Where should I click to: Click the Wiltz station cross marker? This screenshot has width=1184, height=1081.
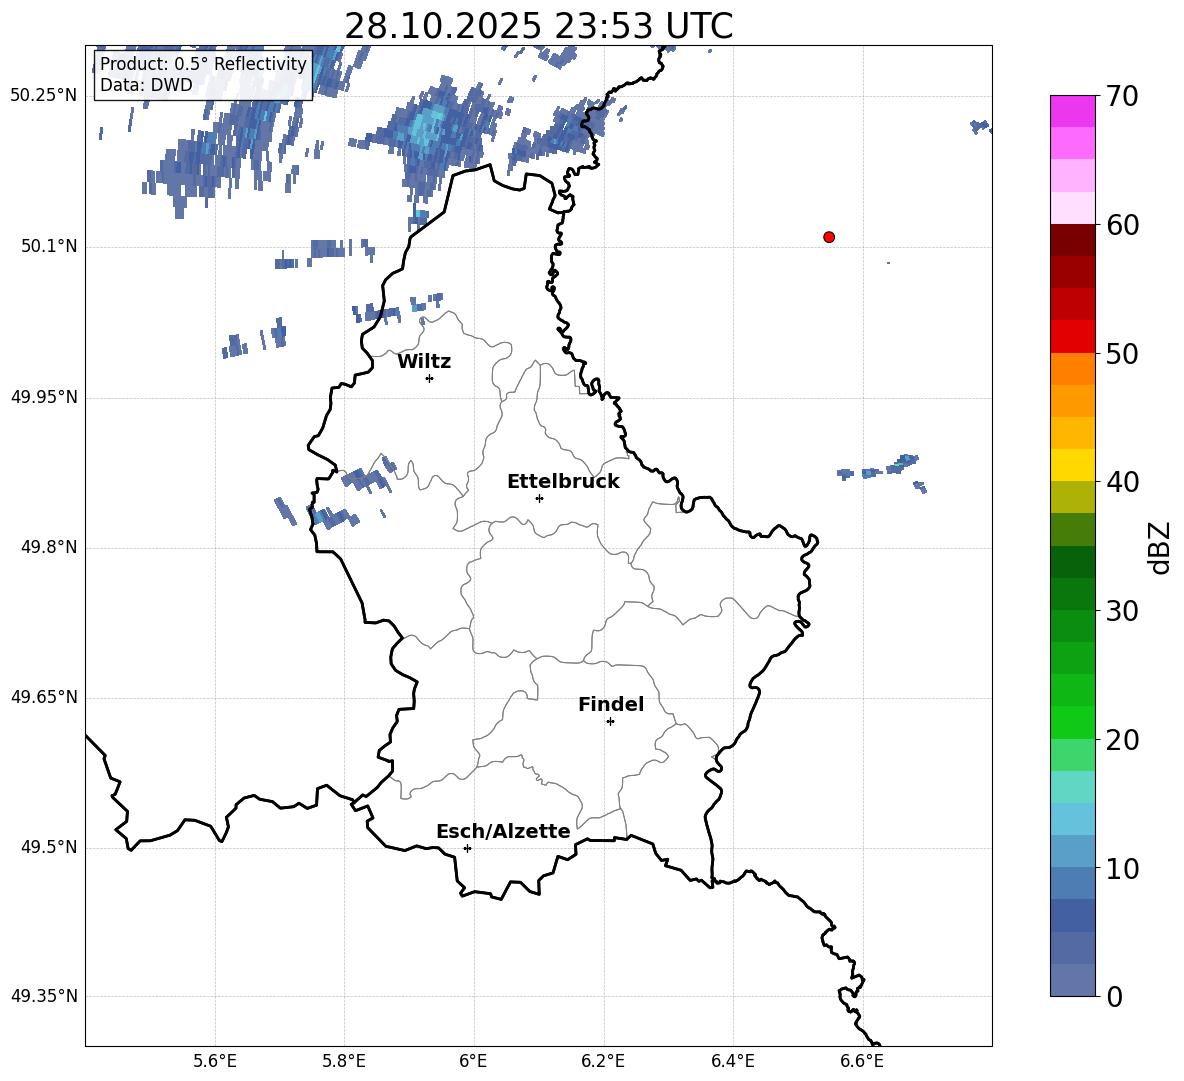[x=430, y=378]
